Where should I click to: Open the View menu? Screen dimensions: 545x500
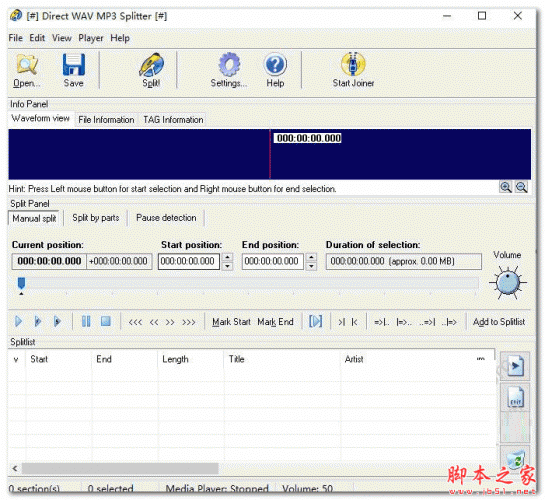[x=62, y=38]
